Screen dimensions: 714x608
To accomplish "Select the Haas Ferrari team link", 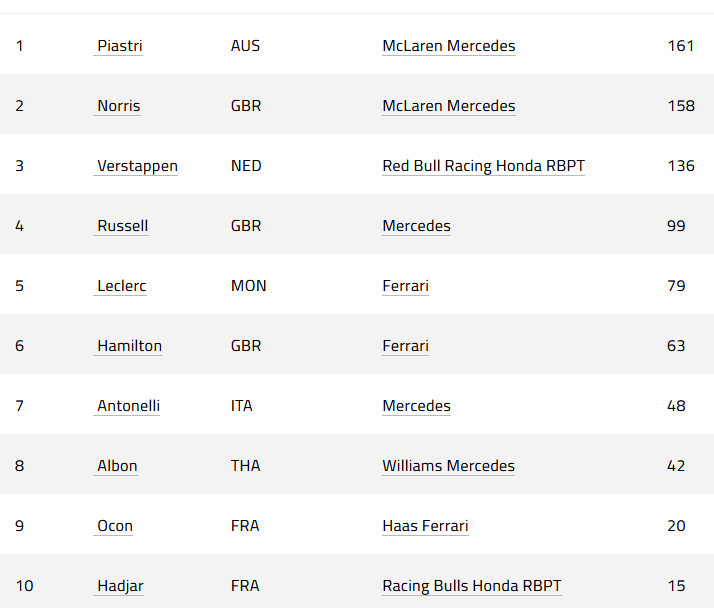I will [425, 526].
